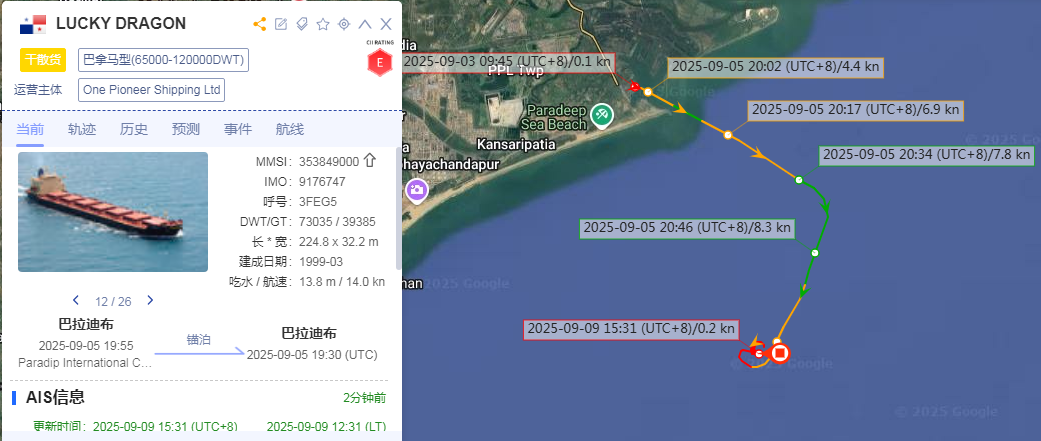
Task: Add vessel to favorites with star
Action: (323, 25)
